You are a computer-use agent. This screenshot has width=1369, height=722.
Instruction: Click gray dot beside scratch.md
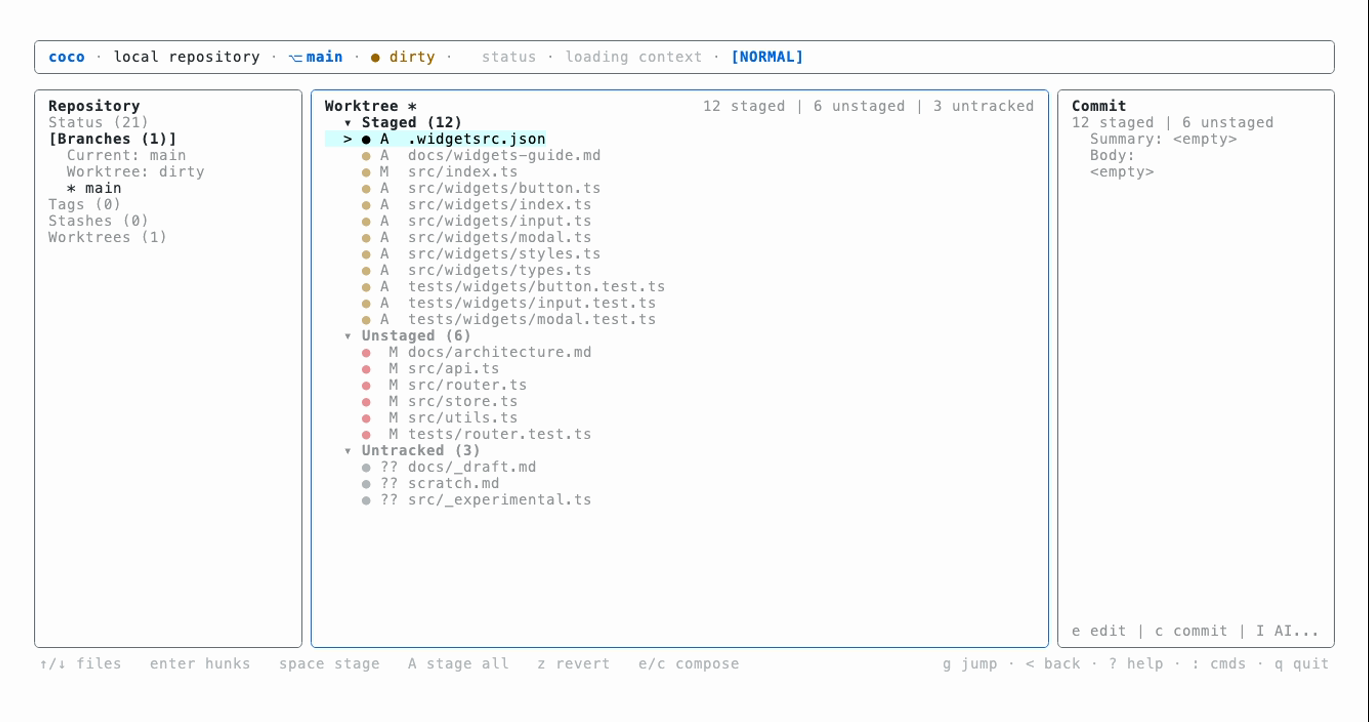(x=366, y=484)
